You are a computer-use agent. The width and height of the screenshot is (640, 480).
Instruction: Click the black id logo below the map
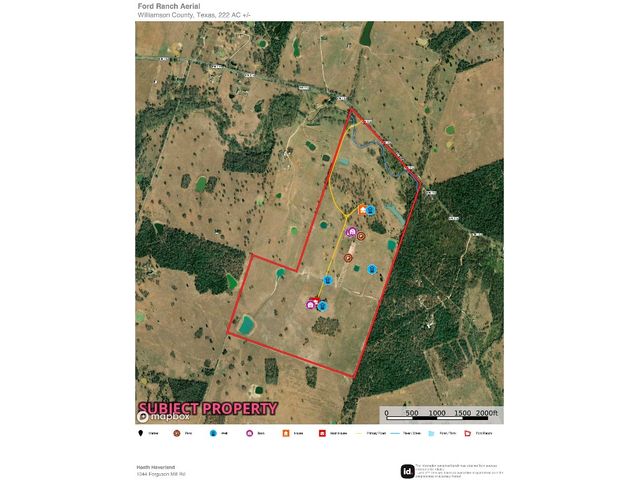[x=407, y=471]
